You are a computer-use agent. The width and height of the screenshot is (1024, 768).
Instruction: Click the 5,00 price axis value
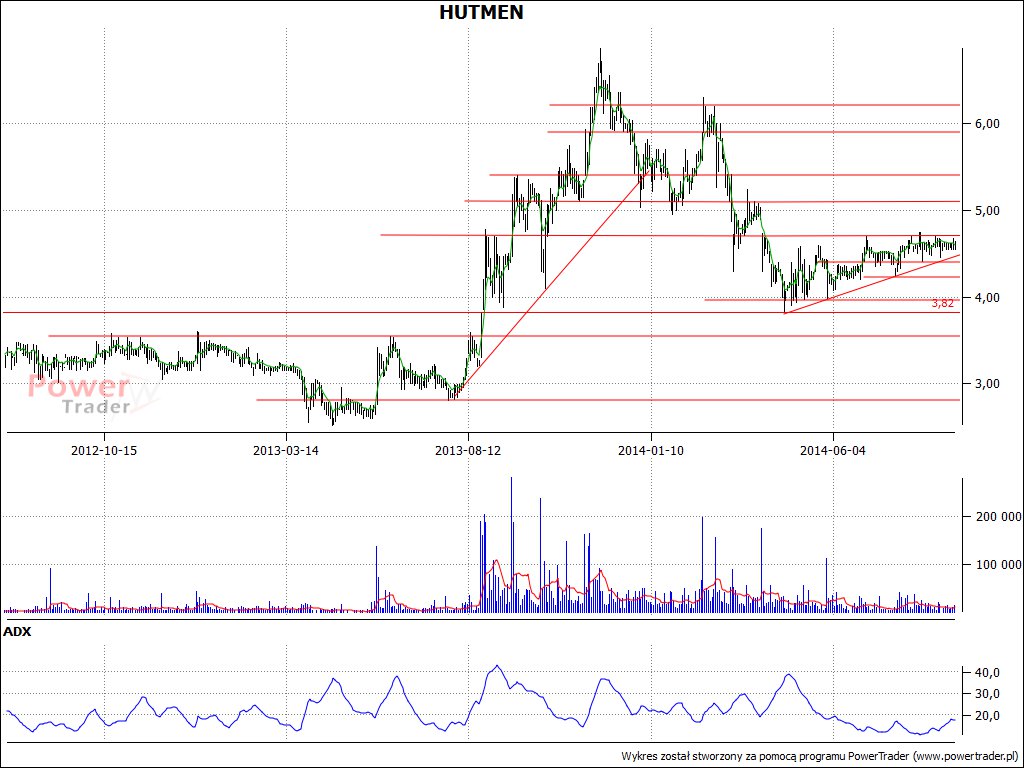[989, 210]
